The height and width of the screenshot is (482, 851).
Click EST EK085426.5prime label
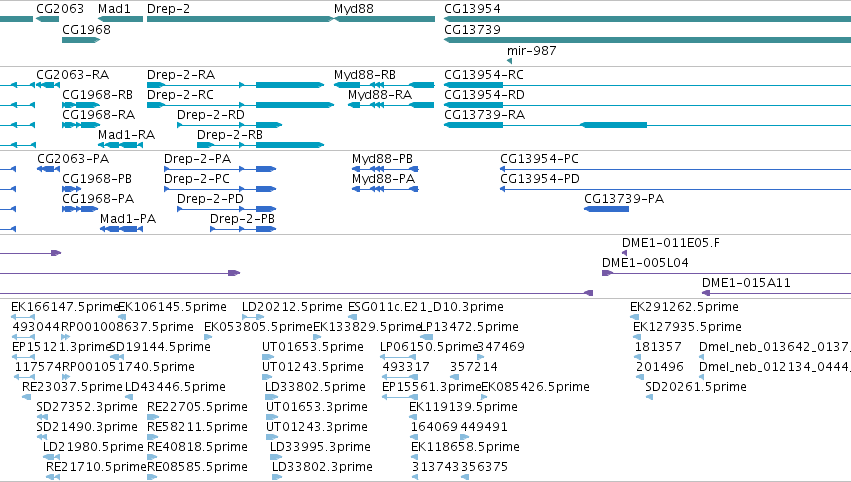point(535,387)
